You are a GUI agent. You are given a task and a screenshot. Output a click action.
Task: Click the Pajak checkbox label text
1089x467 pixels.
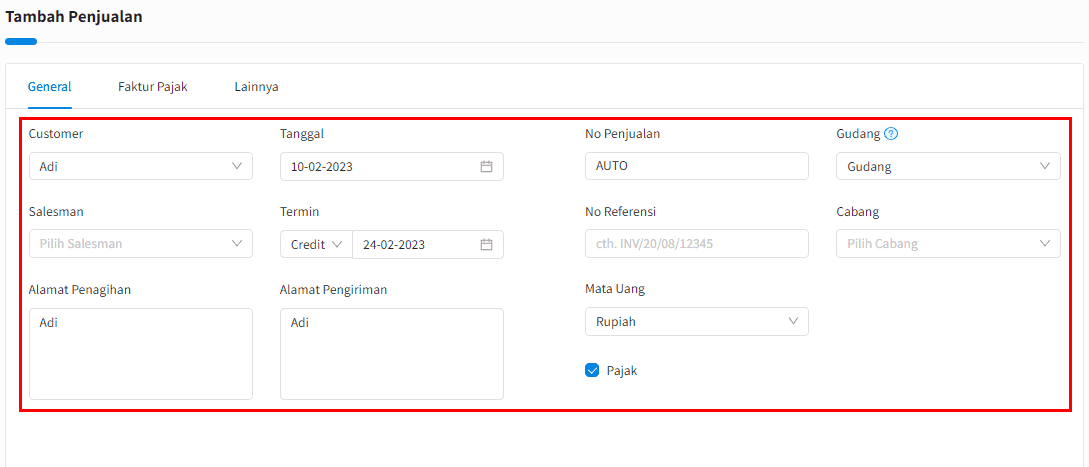pos(621,371)
